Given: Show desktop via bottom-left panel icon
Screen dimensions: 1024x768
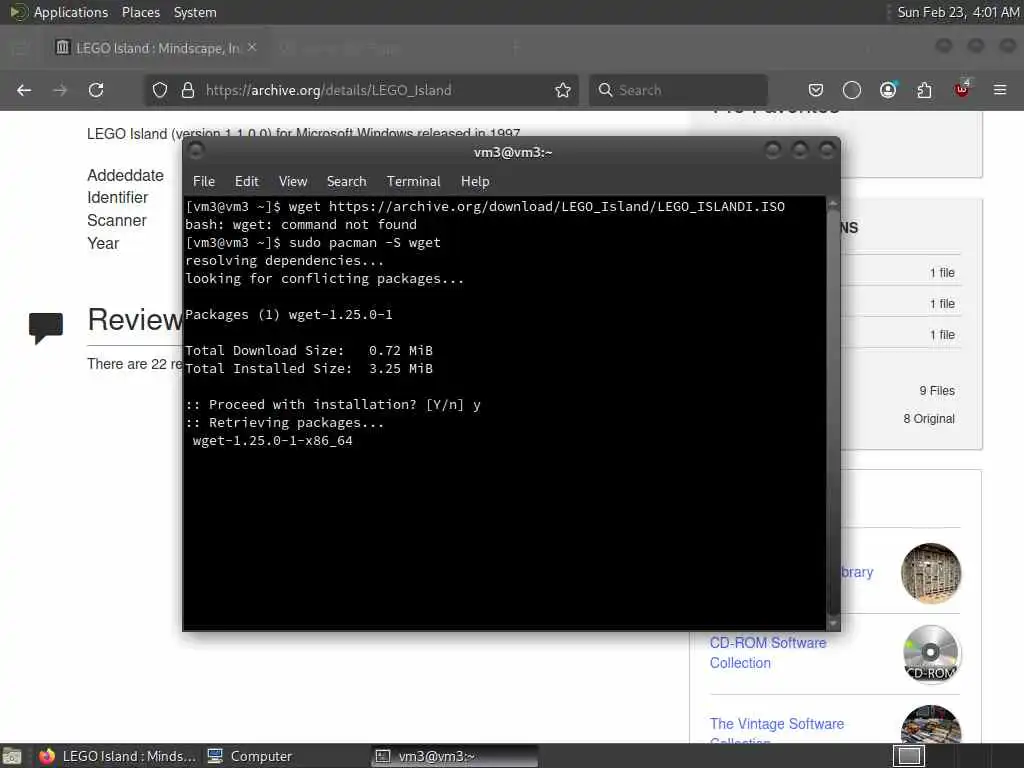Looking at the screenshot, I should [12, 756].
